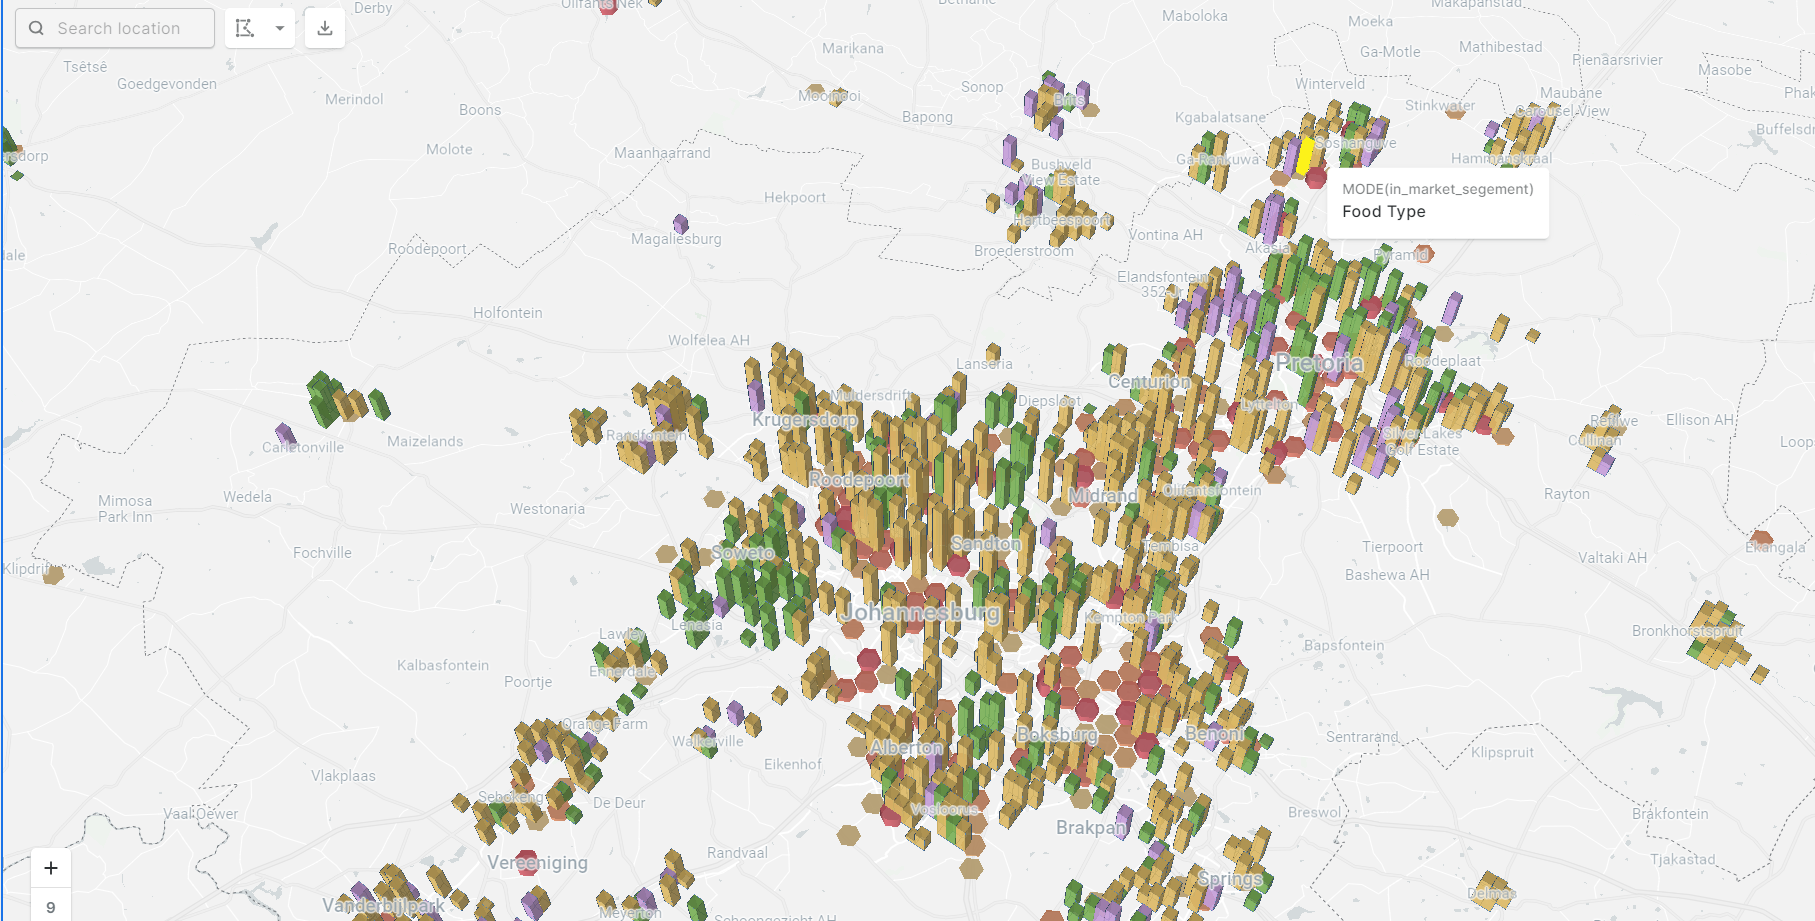Viewport: 1815px width, 921px height.
Task: Select the highlighted yellow bar near Soshanguve
Action: point(1304,158)
